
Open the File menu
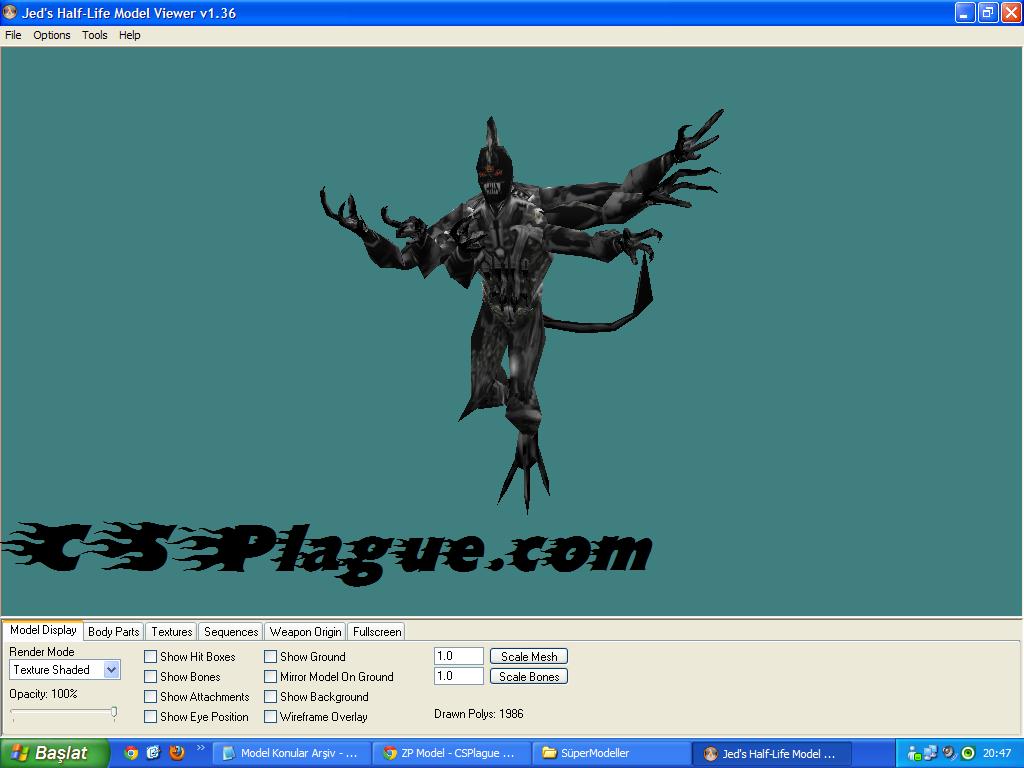pos(13,35)
